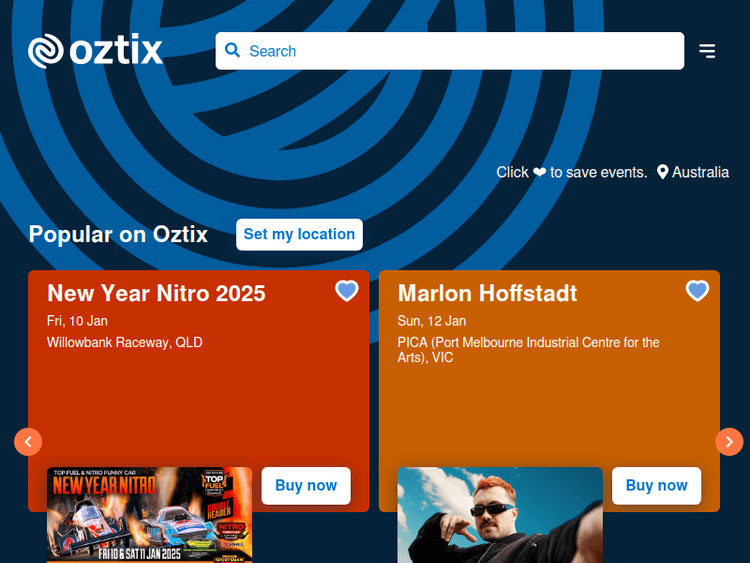The width and height of the screenshot is (750, 563).
Task: Go to previous carousel slide
Action: click(28, 442)
